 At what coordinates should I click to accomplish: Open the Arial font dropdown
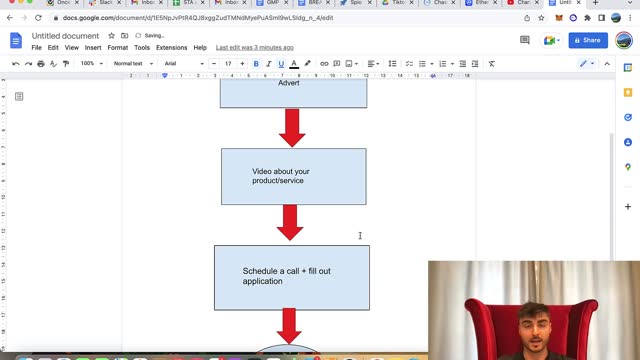[184, 64]
